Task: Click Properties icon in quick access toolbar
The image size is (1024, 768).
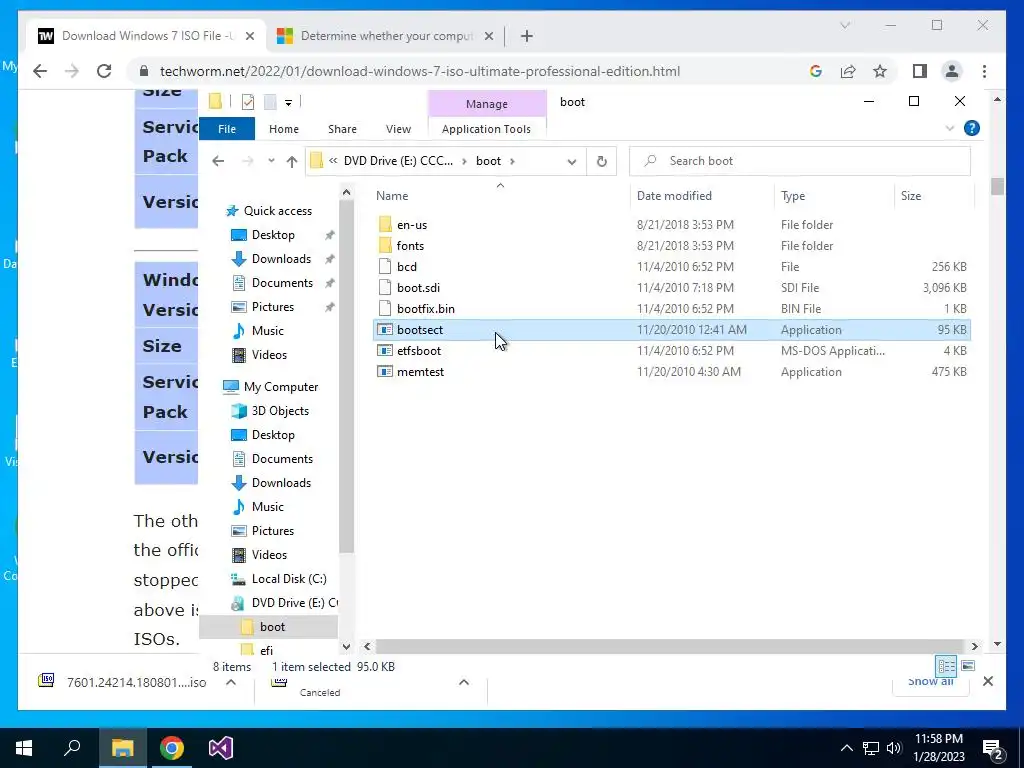Action: [248, 101]
